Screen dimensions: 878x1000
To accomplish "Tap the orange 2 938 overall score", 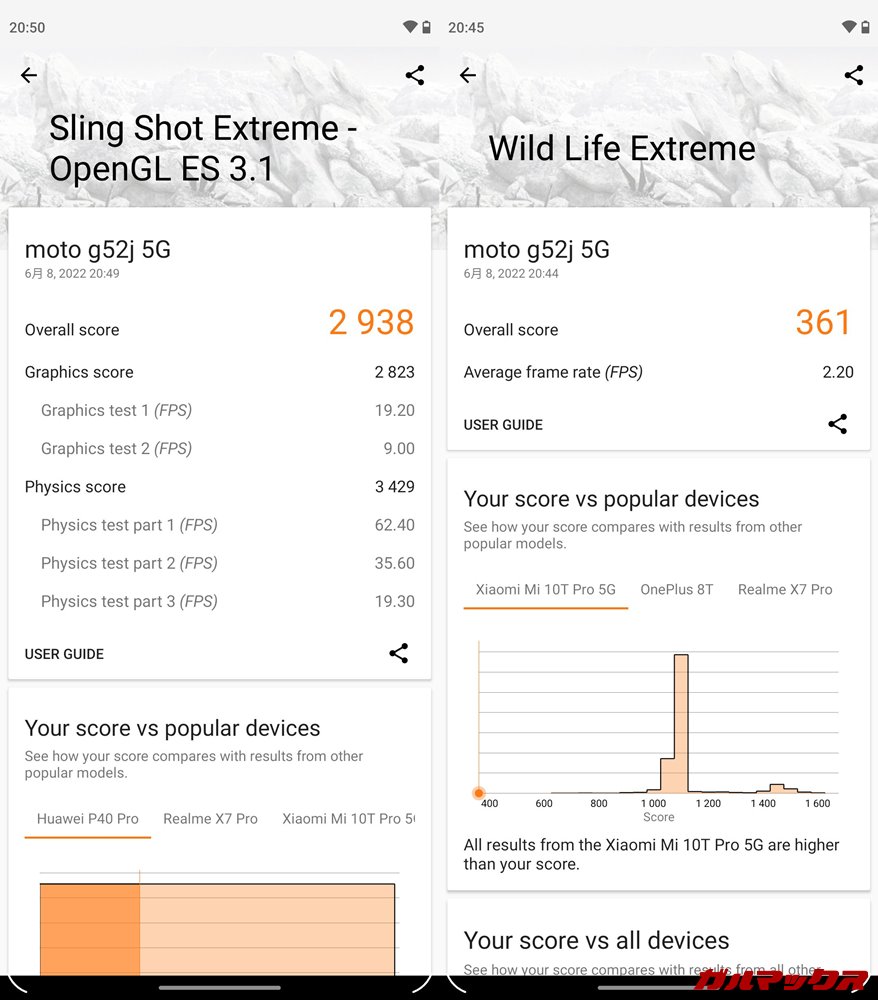I will click(371, 323).
